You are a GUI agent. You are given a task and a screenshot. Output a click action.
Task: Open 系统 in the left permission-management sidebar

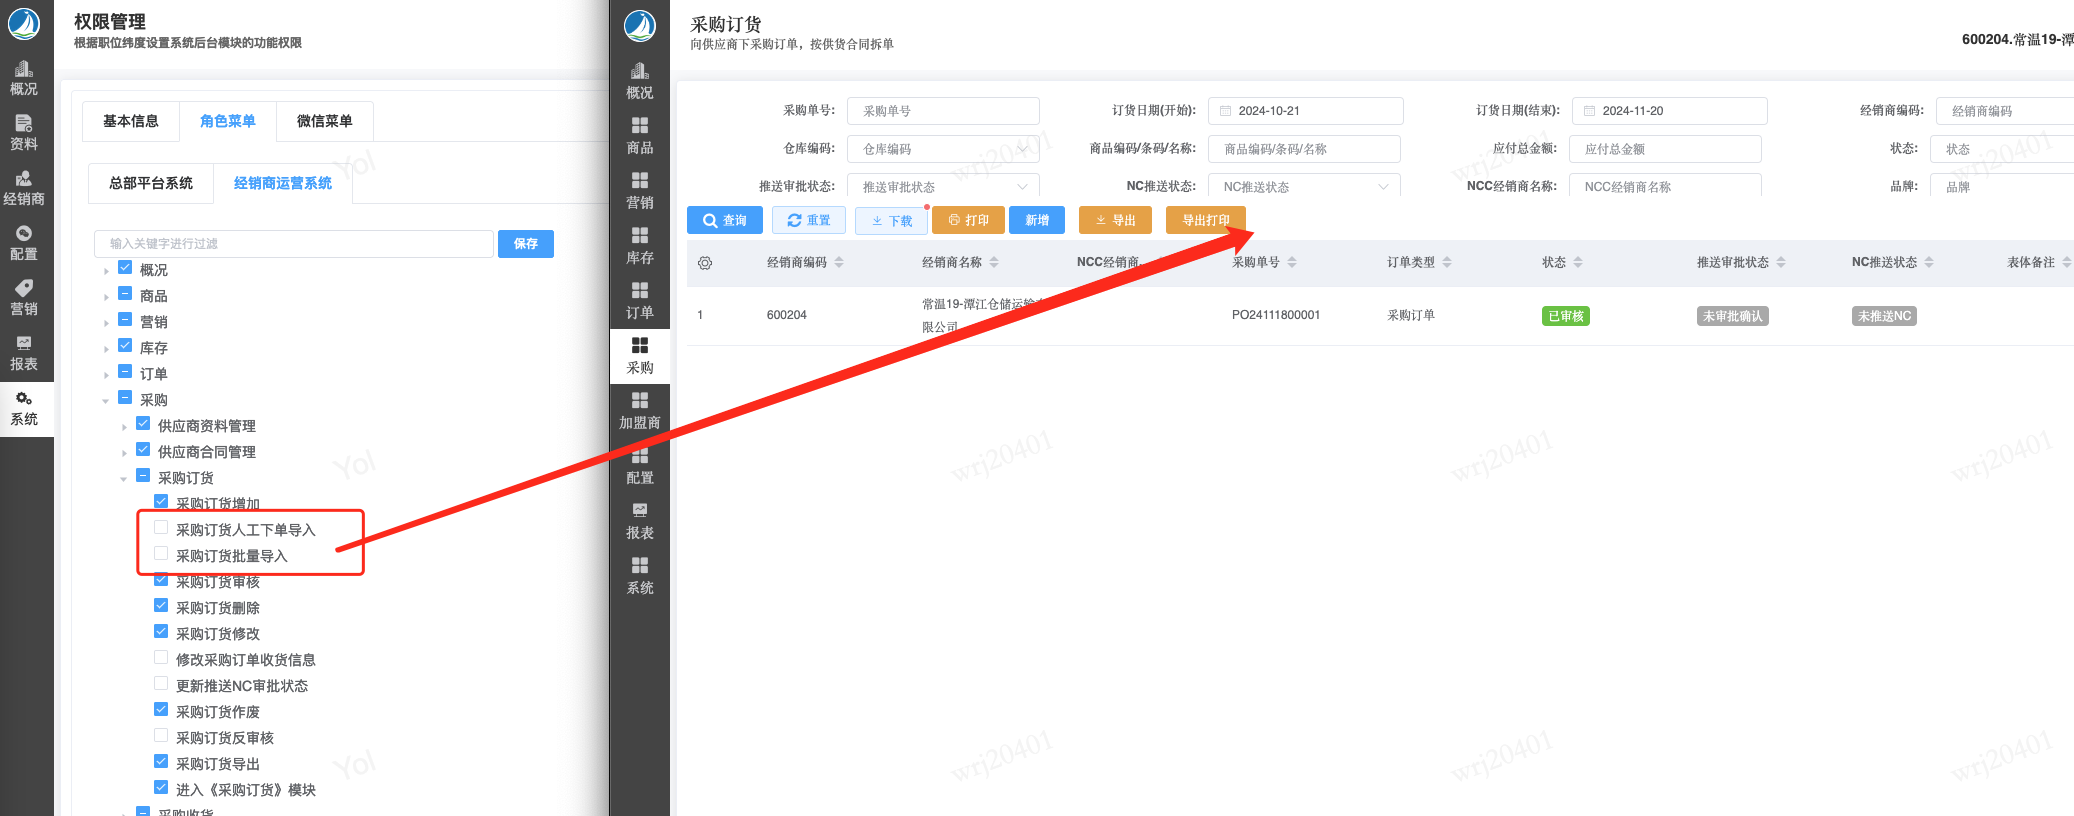pos(24,409)
